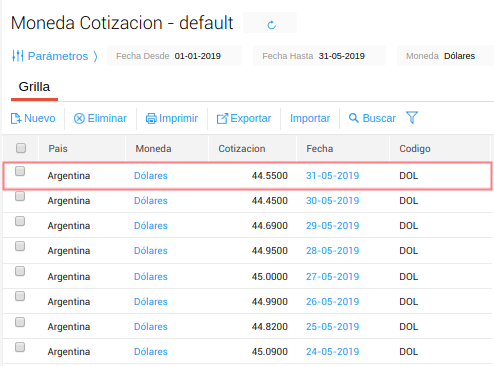Open the 24-05-2019 date link
The width and height of the screenshot is (494, 366).
pos(332,352)
